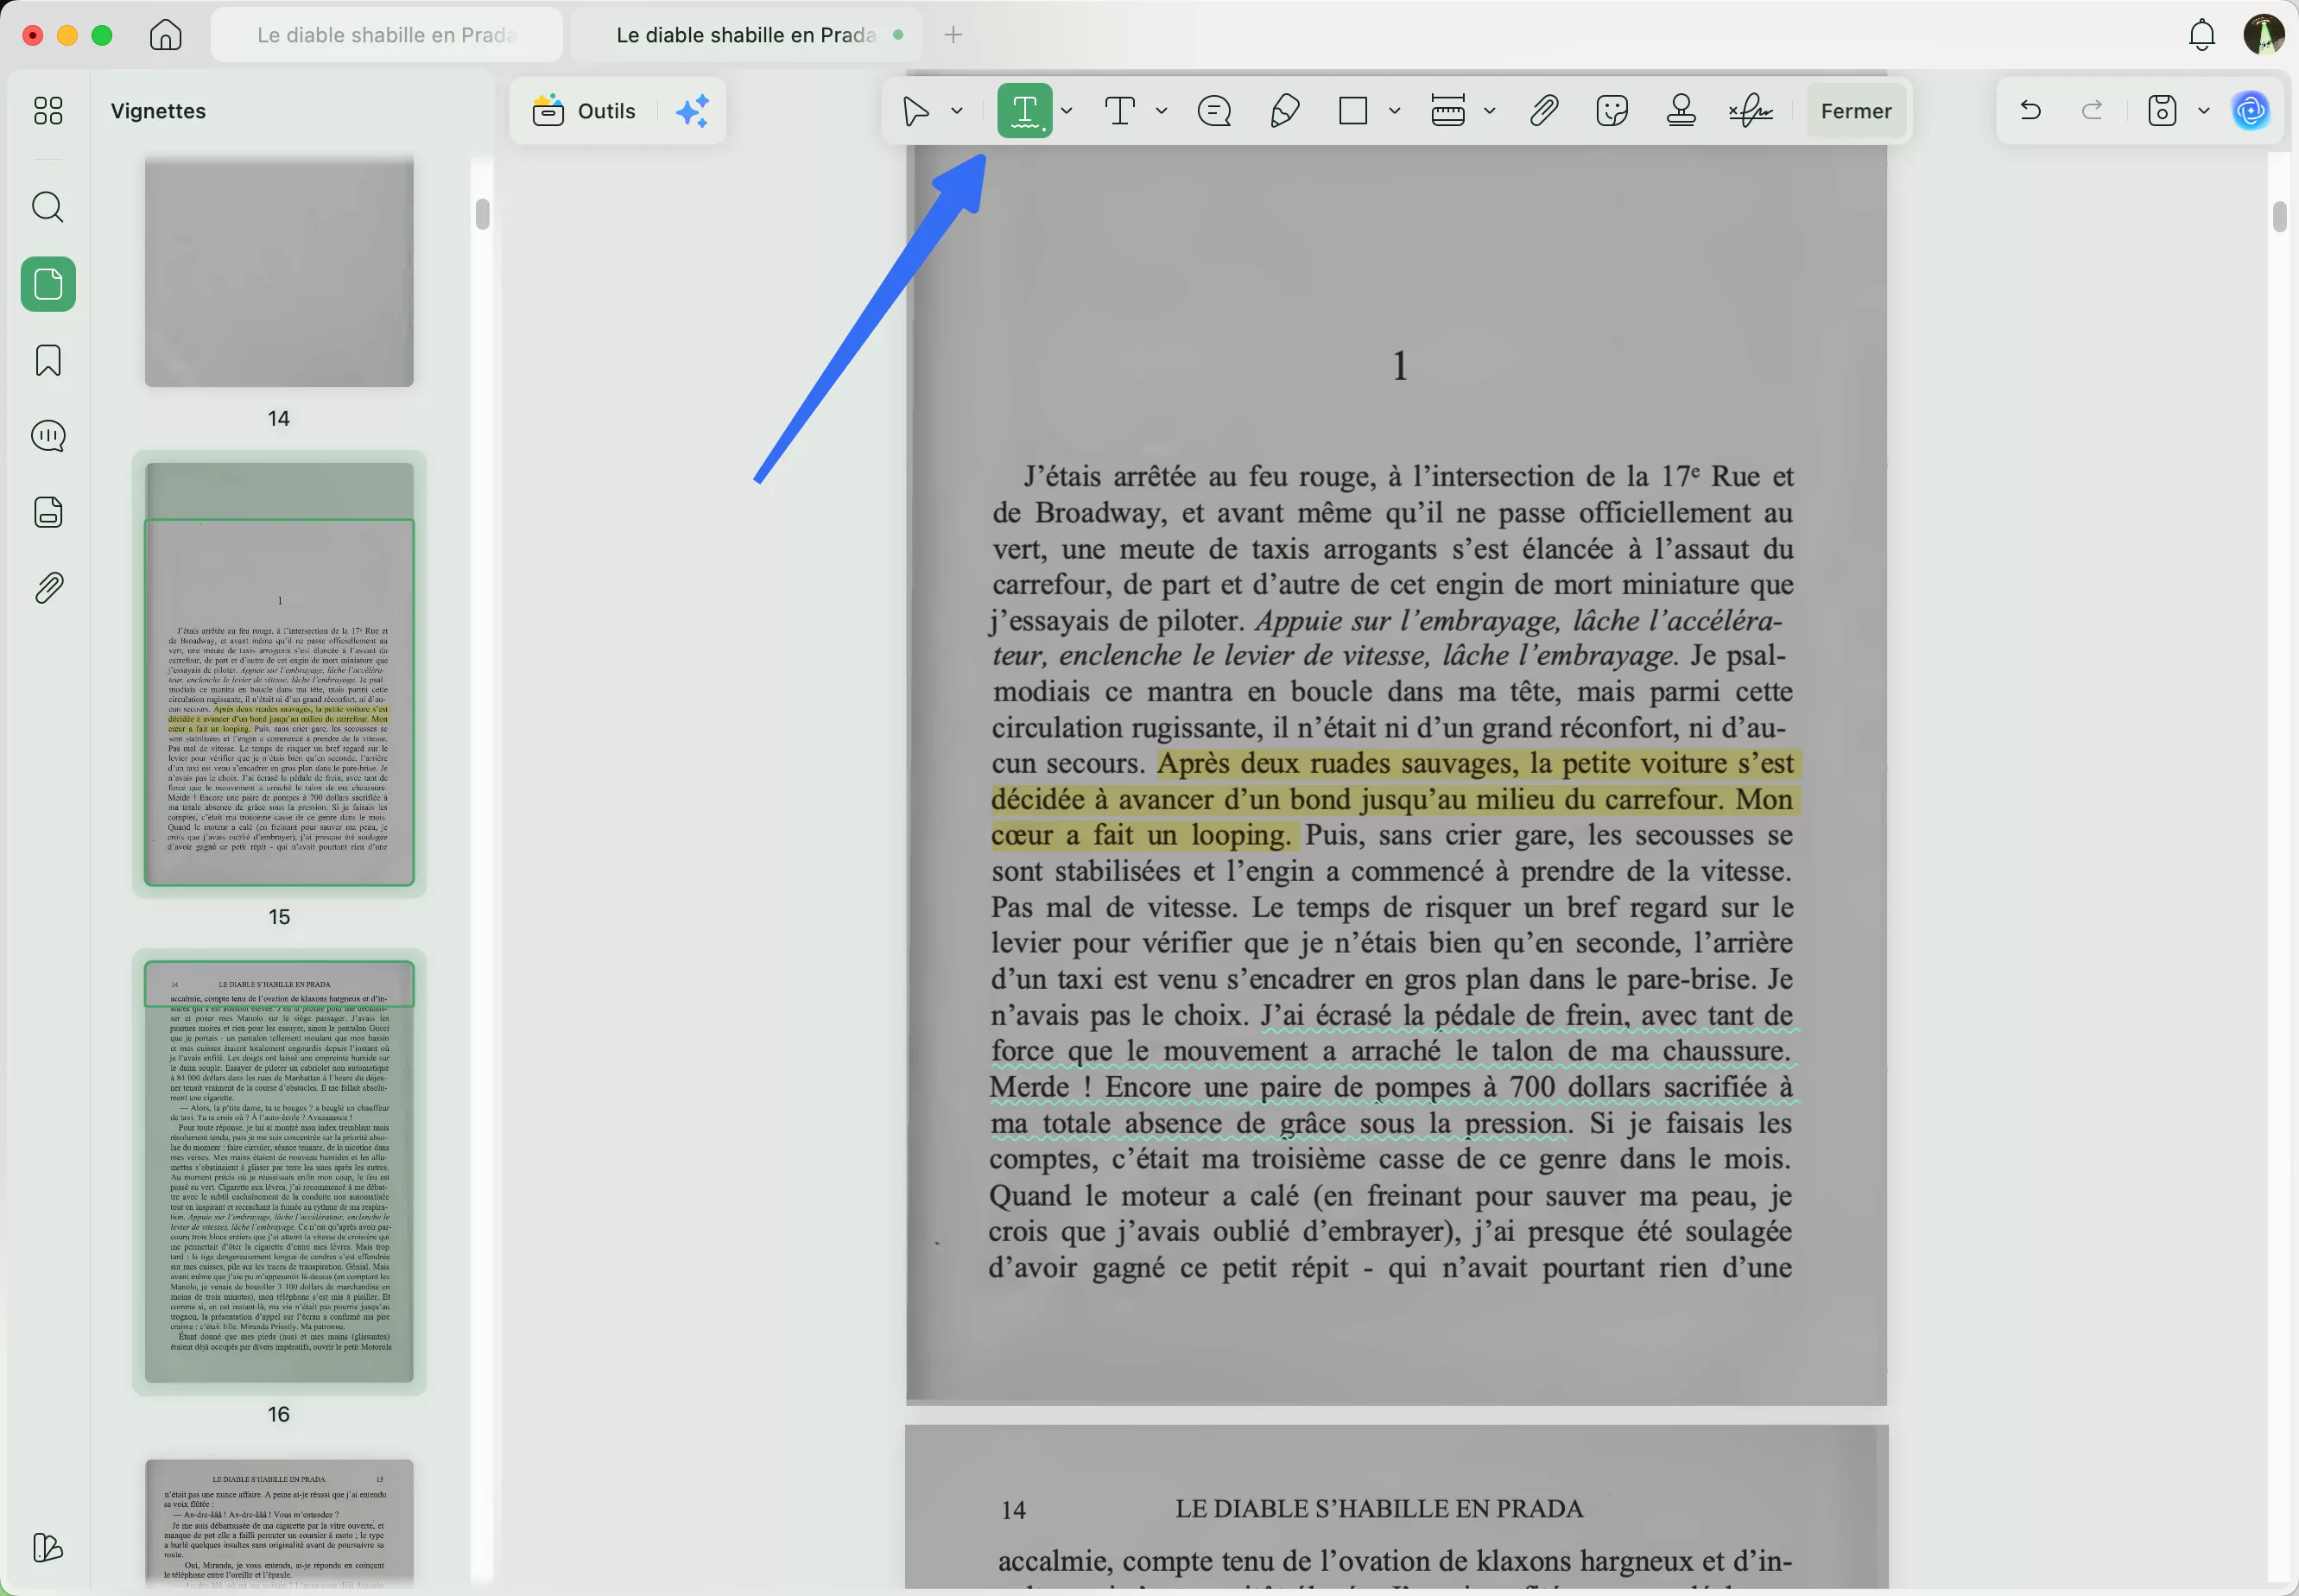The width and height of the screenshot is (2299, 1596).
Task: Select the highlight text tool
Action: pyautogui.click(x=1024, y=110)
